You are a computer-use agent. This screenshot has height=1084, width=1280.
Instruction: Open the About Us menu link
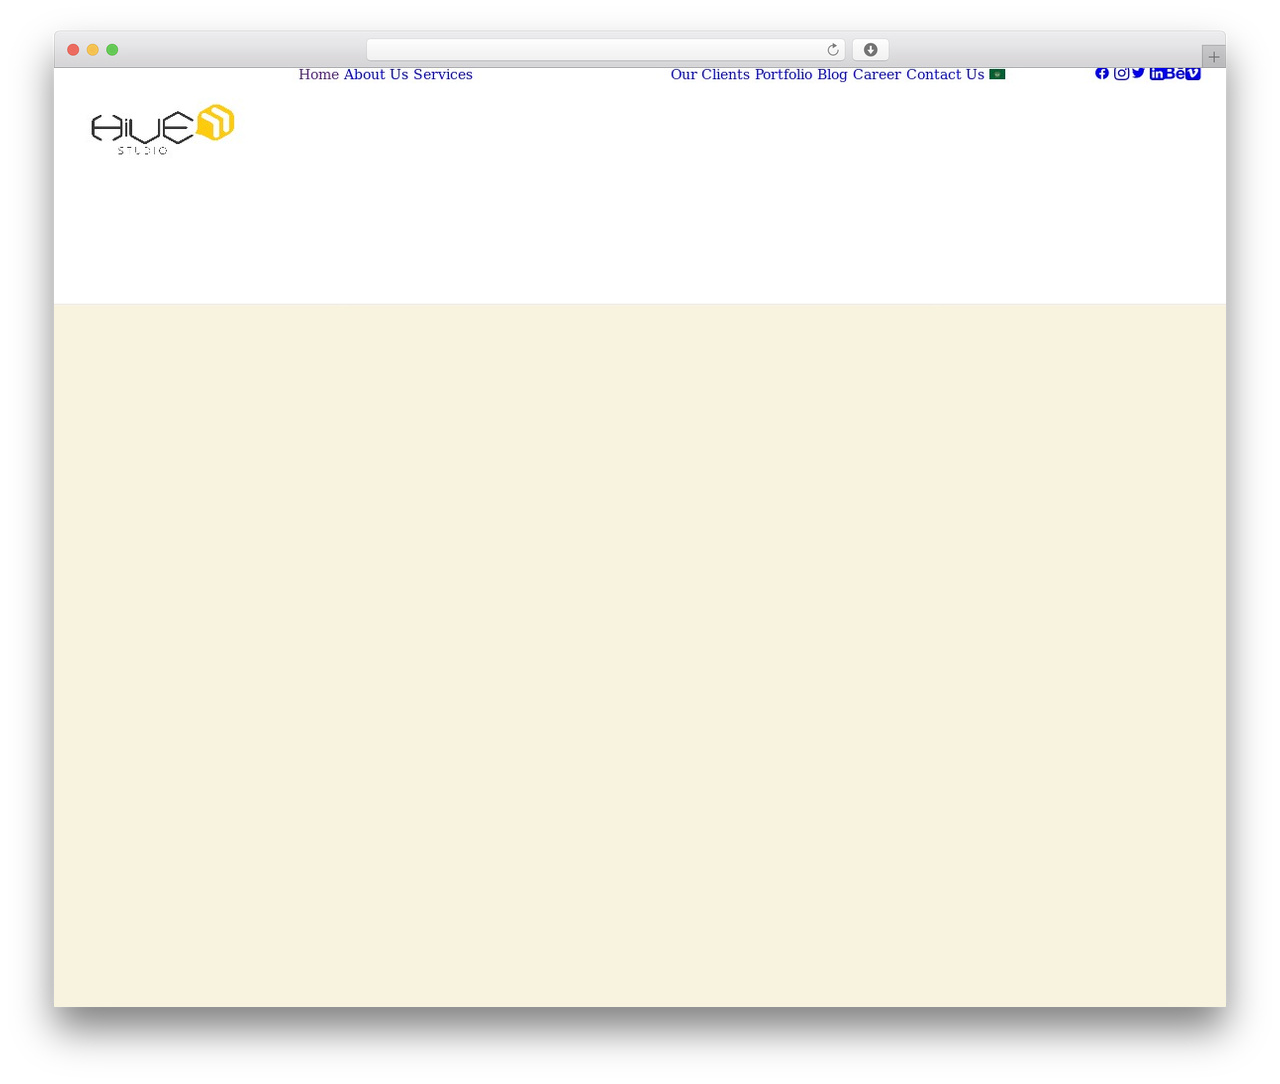click(x=376, y=75)
